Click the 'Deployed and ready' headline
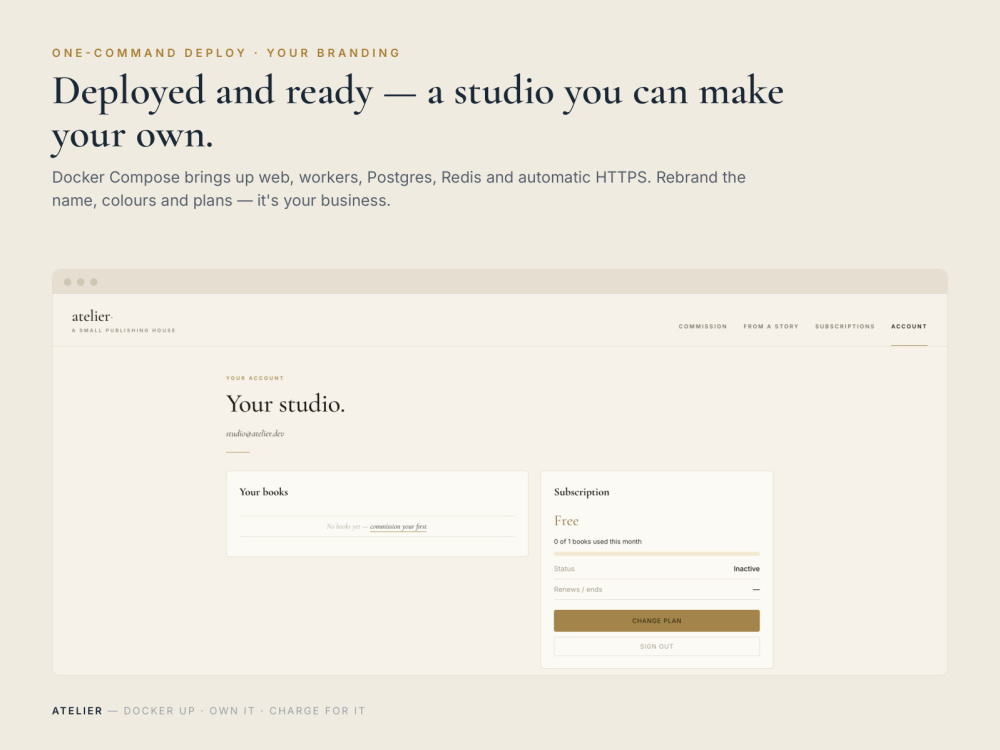 point(418,113)
